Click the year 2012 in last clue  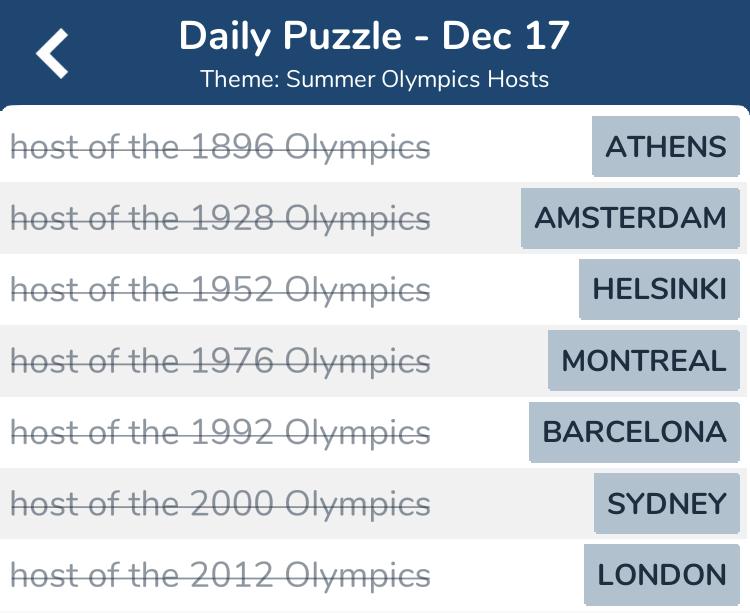pyautogui.click(x=233, y=574)
